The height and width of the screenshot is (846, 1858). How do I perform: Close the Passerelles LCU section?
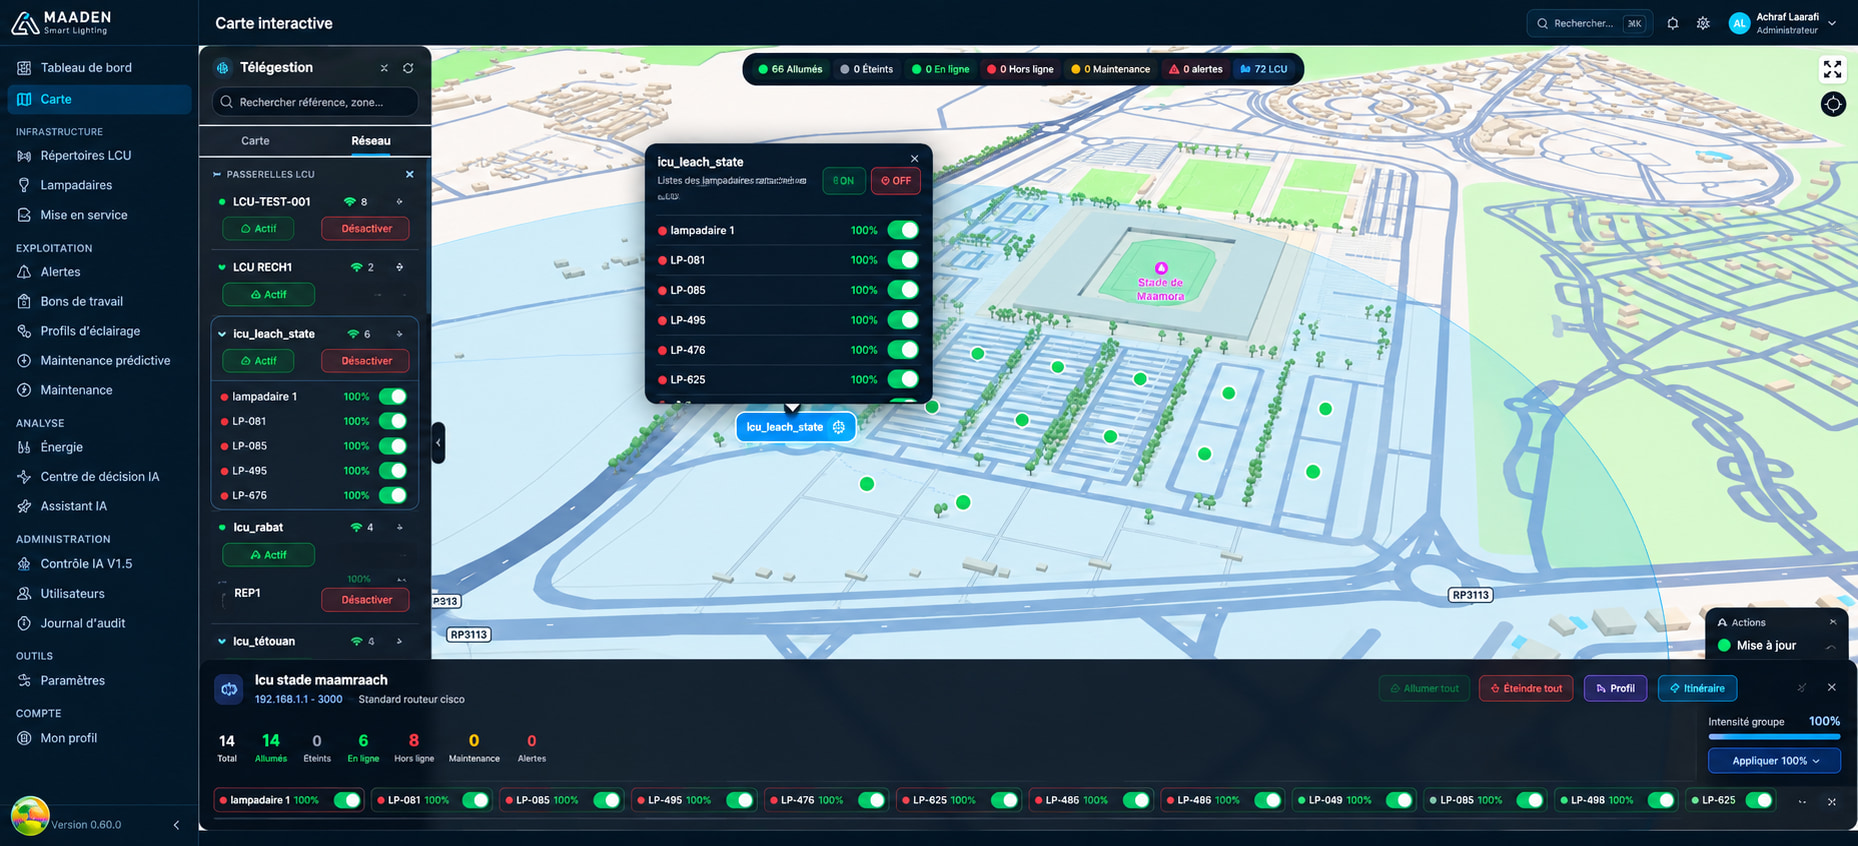tap(409, 174)
